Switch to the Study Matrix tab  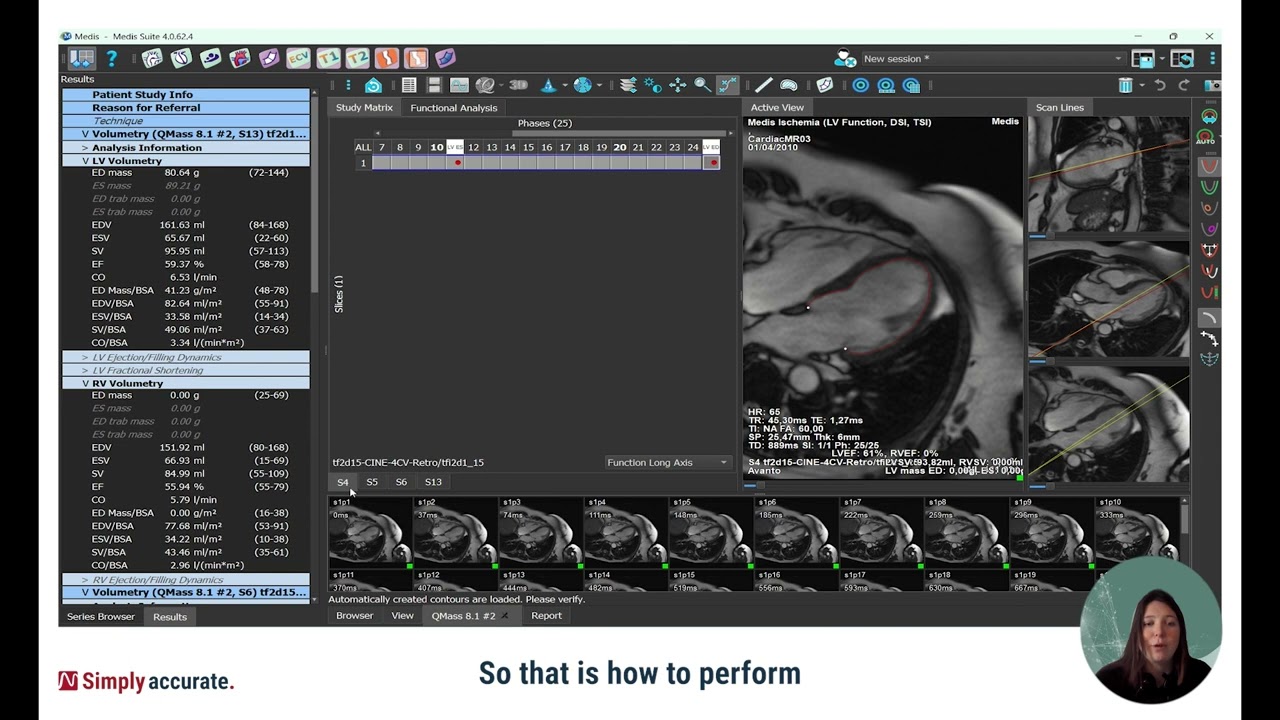pos(364,107)
